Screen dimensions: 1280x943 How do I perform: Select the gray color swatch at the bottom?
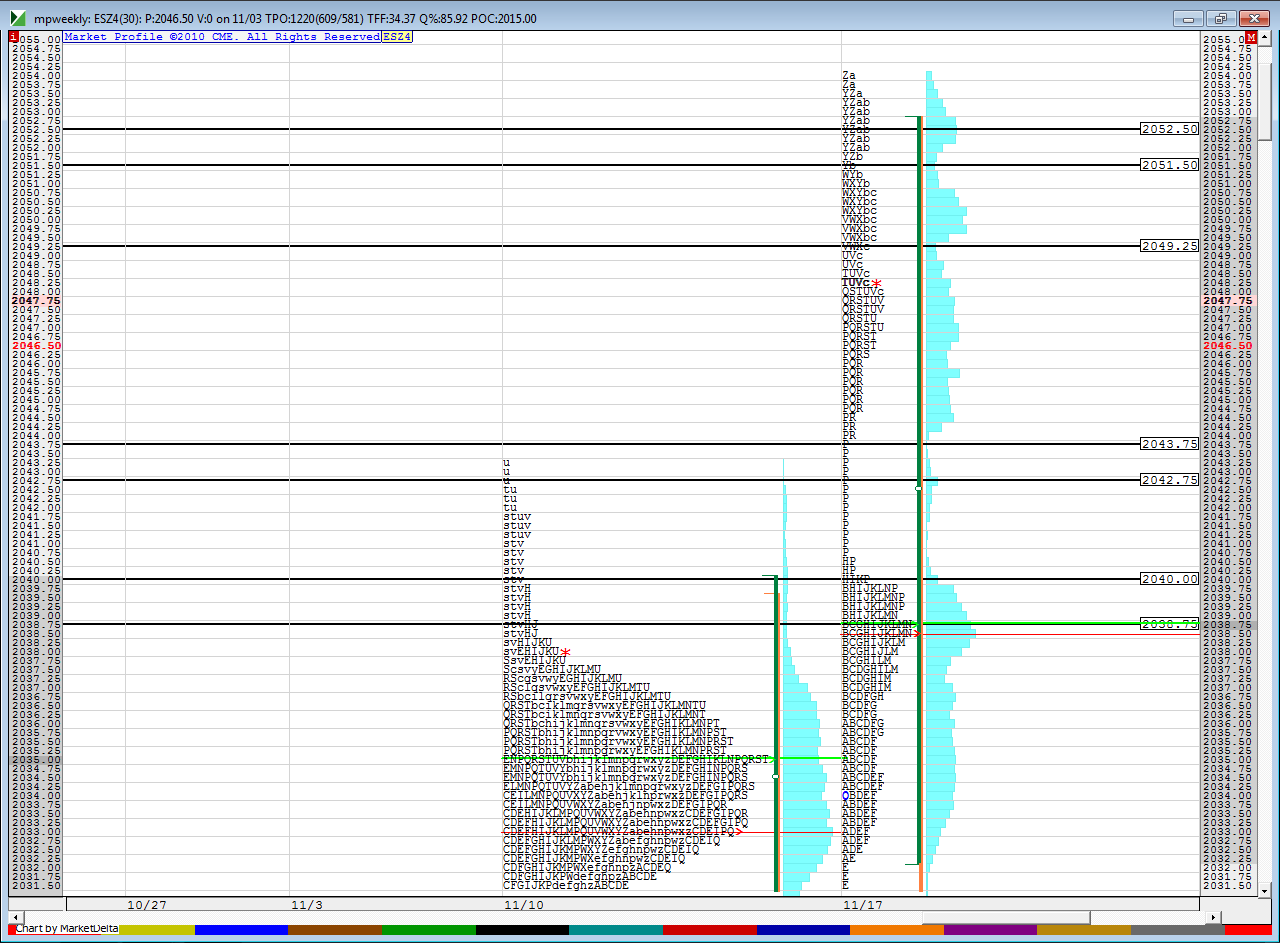(1177, 930)
